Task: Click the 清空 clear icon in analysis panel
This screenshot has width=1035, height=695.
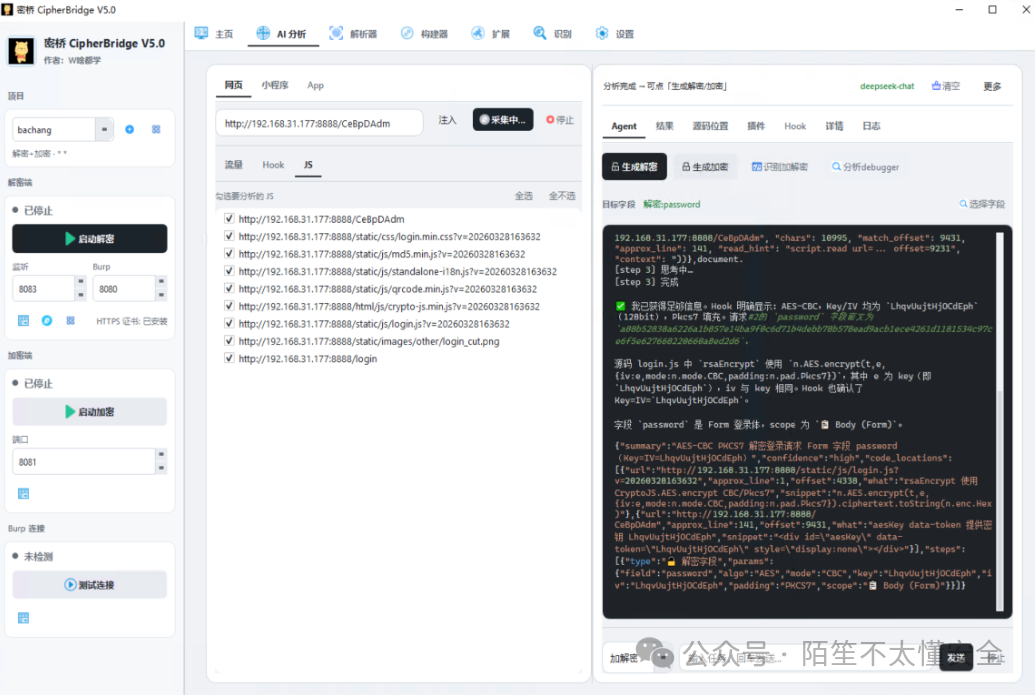Action: (936, 86)
